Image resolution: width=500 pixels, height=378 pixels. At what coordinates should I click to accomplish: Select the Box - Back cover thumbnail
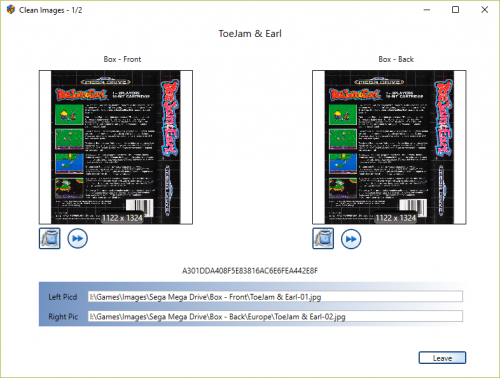pyautogui.click(x=389, y=147)
